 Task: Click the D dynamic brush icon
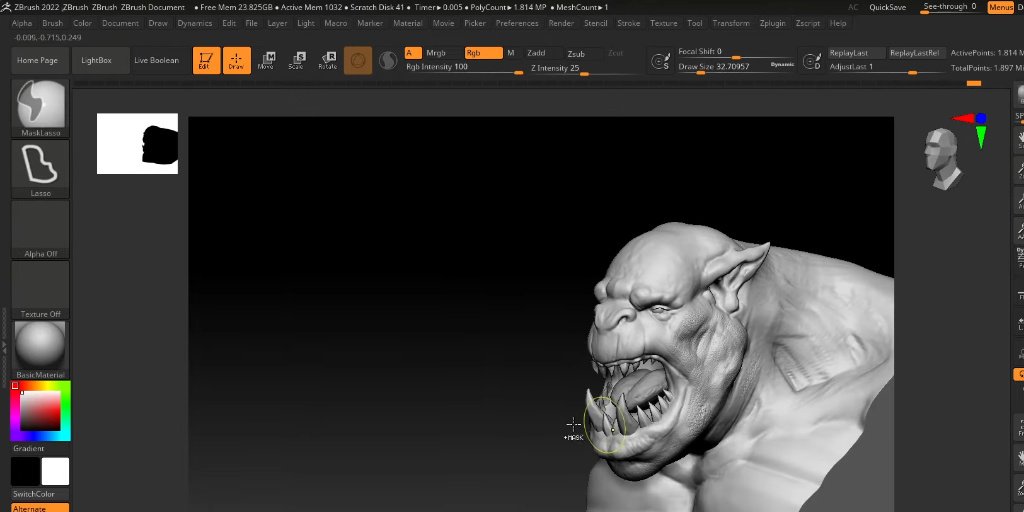point(812,61)
